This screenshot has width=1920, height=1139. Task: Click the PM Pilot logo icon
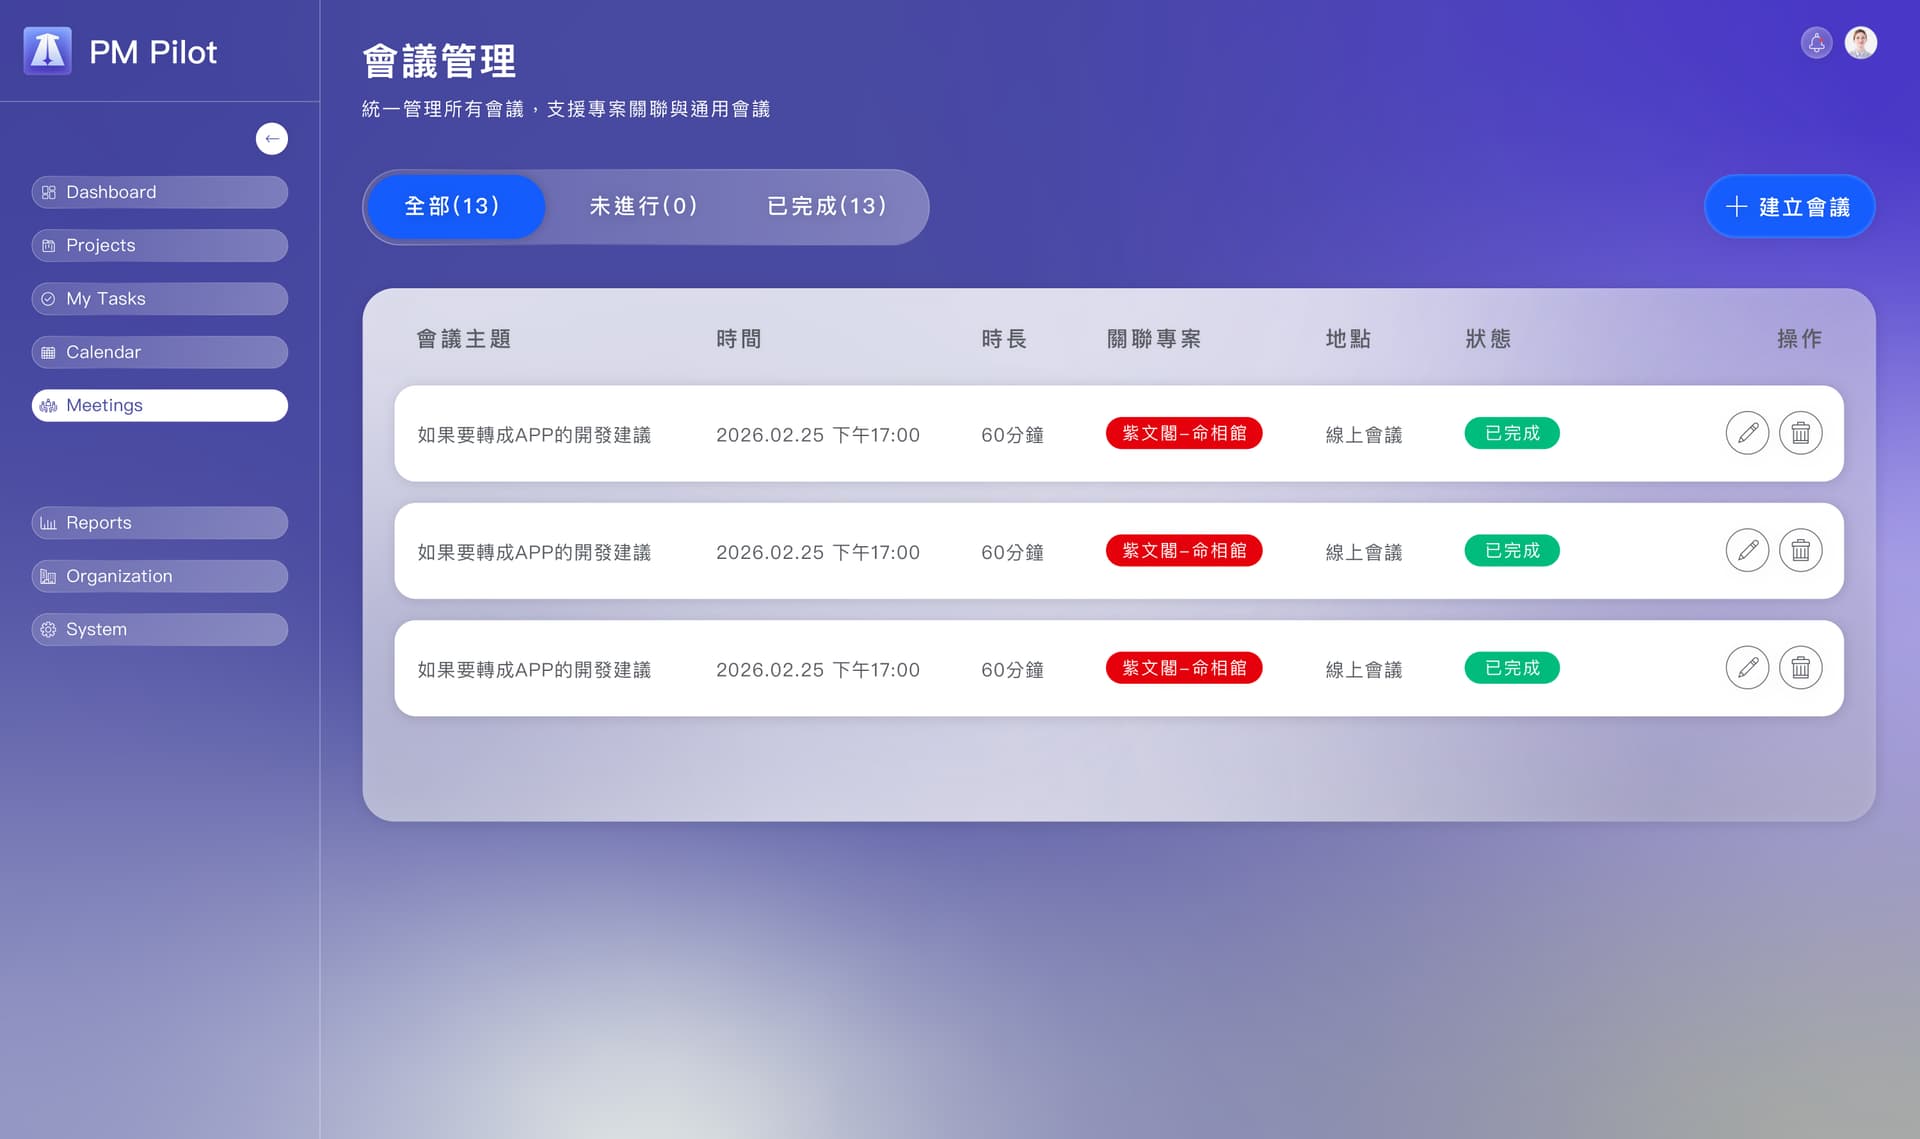pos(47,51)
